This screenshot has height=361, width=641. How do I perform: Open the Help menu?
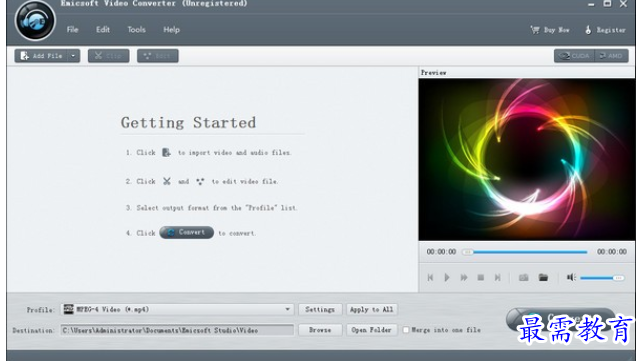point(171,29)
